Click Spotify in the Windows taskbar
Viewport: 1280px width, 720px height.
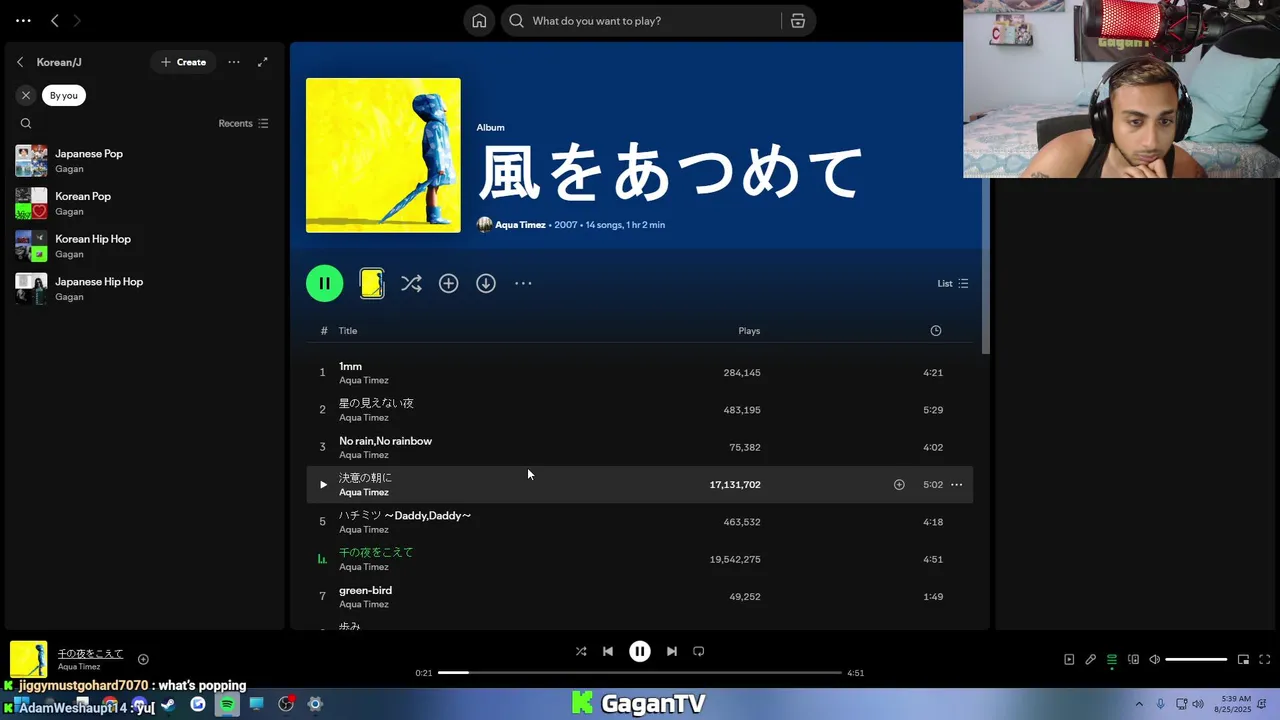click(x=227, y=704)
